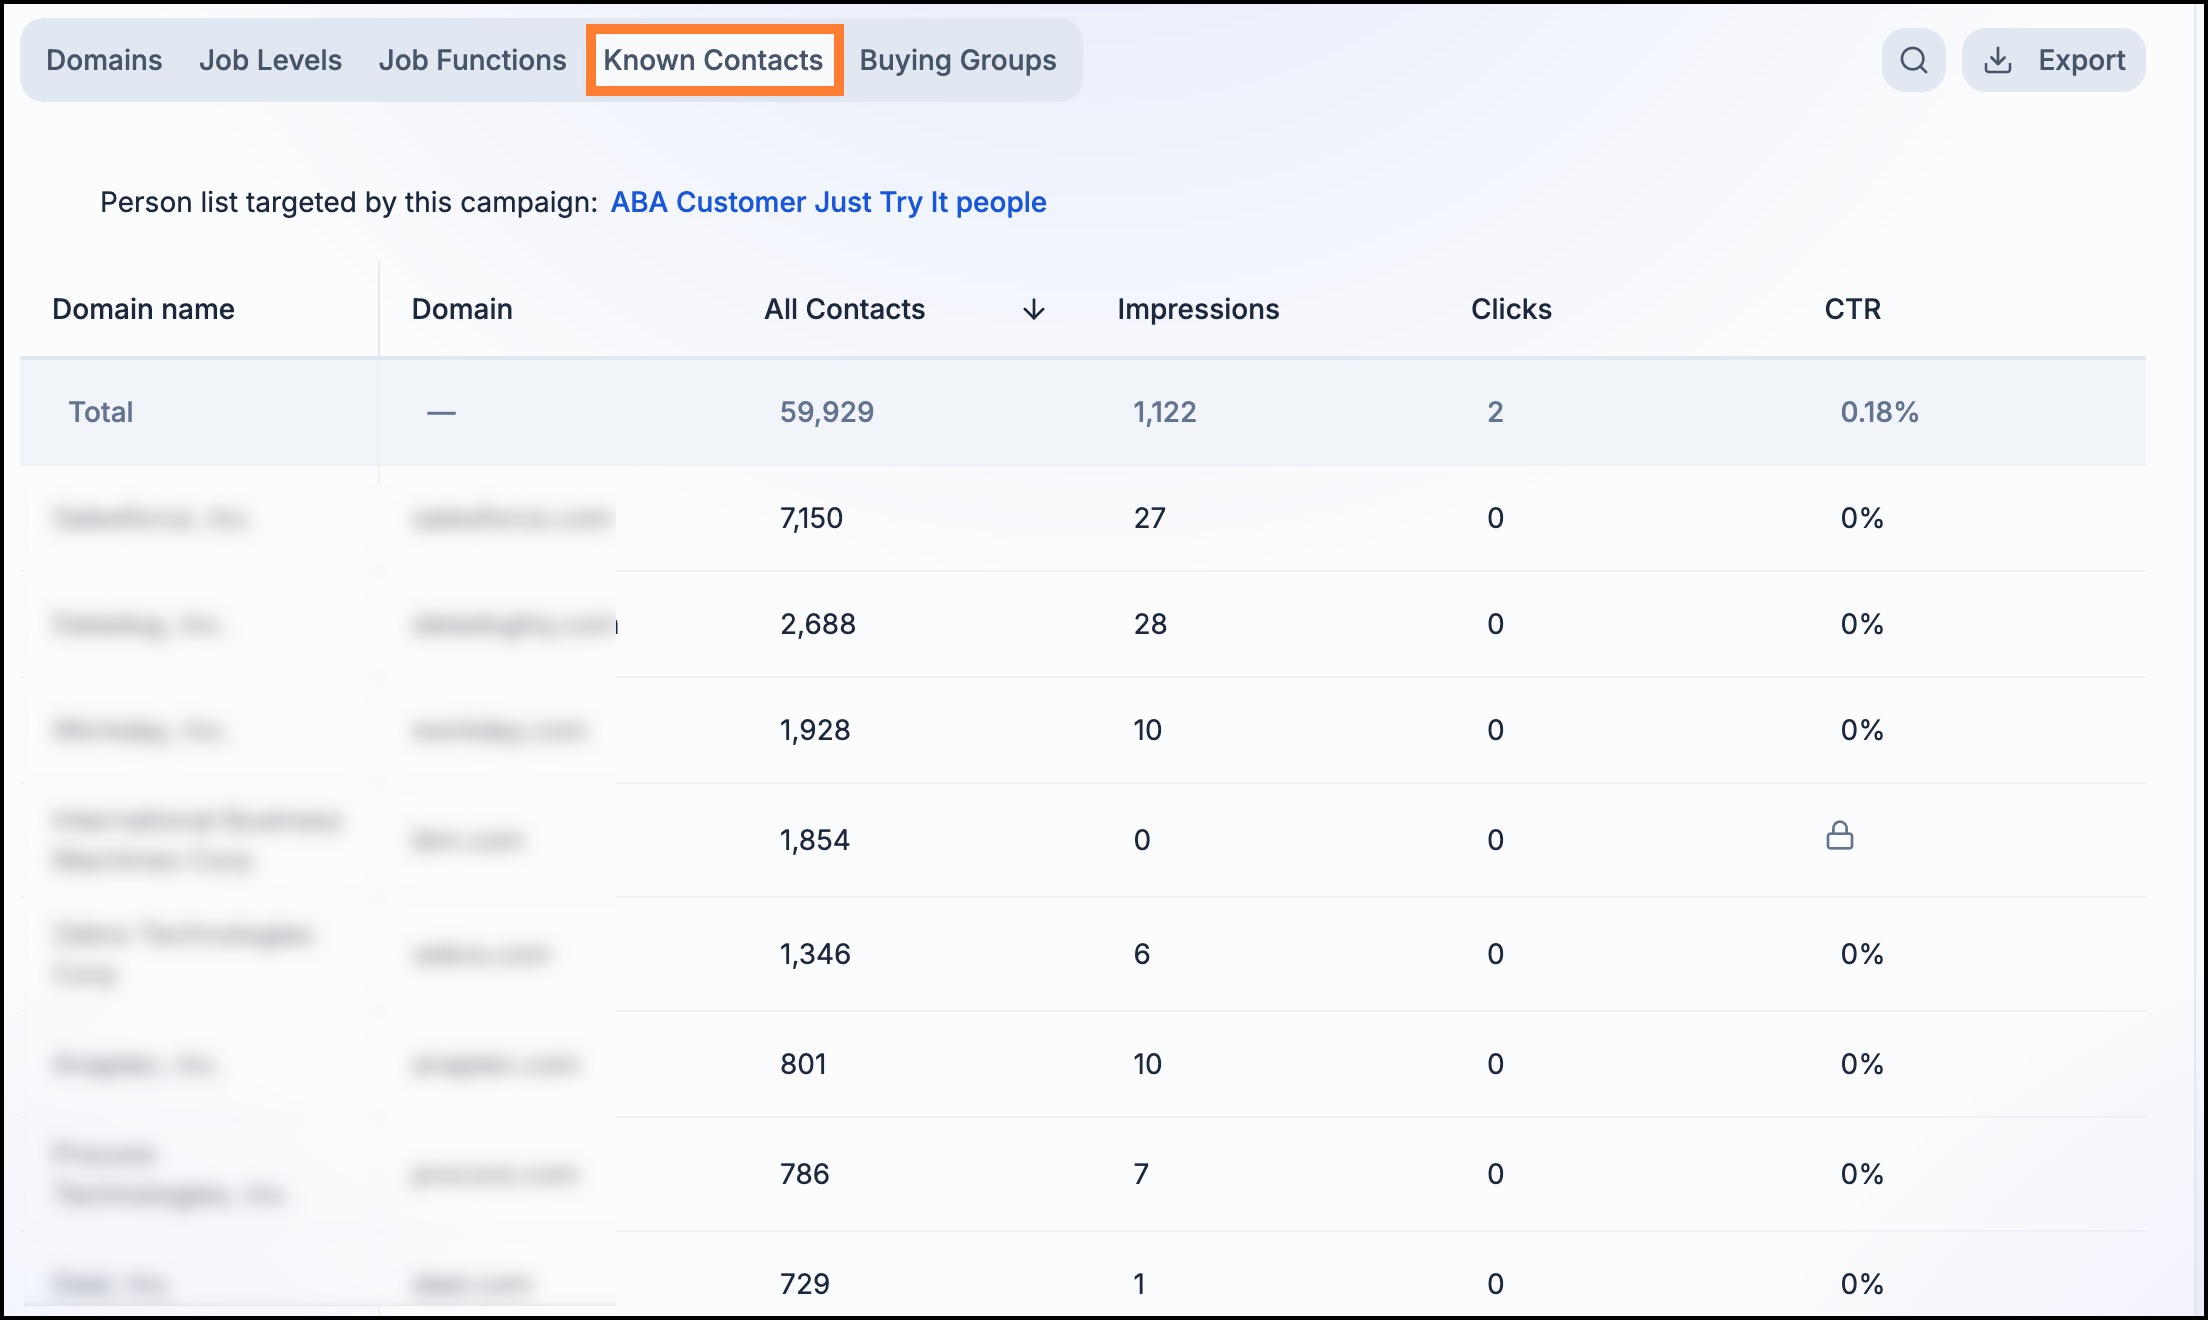Screen dimensions: 2208x1320
Task: Click the impressions value 28
Action: (x=1150, y=624)
